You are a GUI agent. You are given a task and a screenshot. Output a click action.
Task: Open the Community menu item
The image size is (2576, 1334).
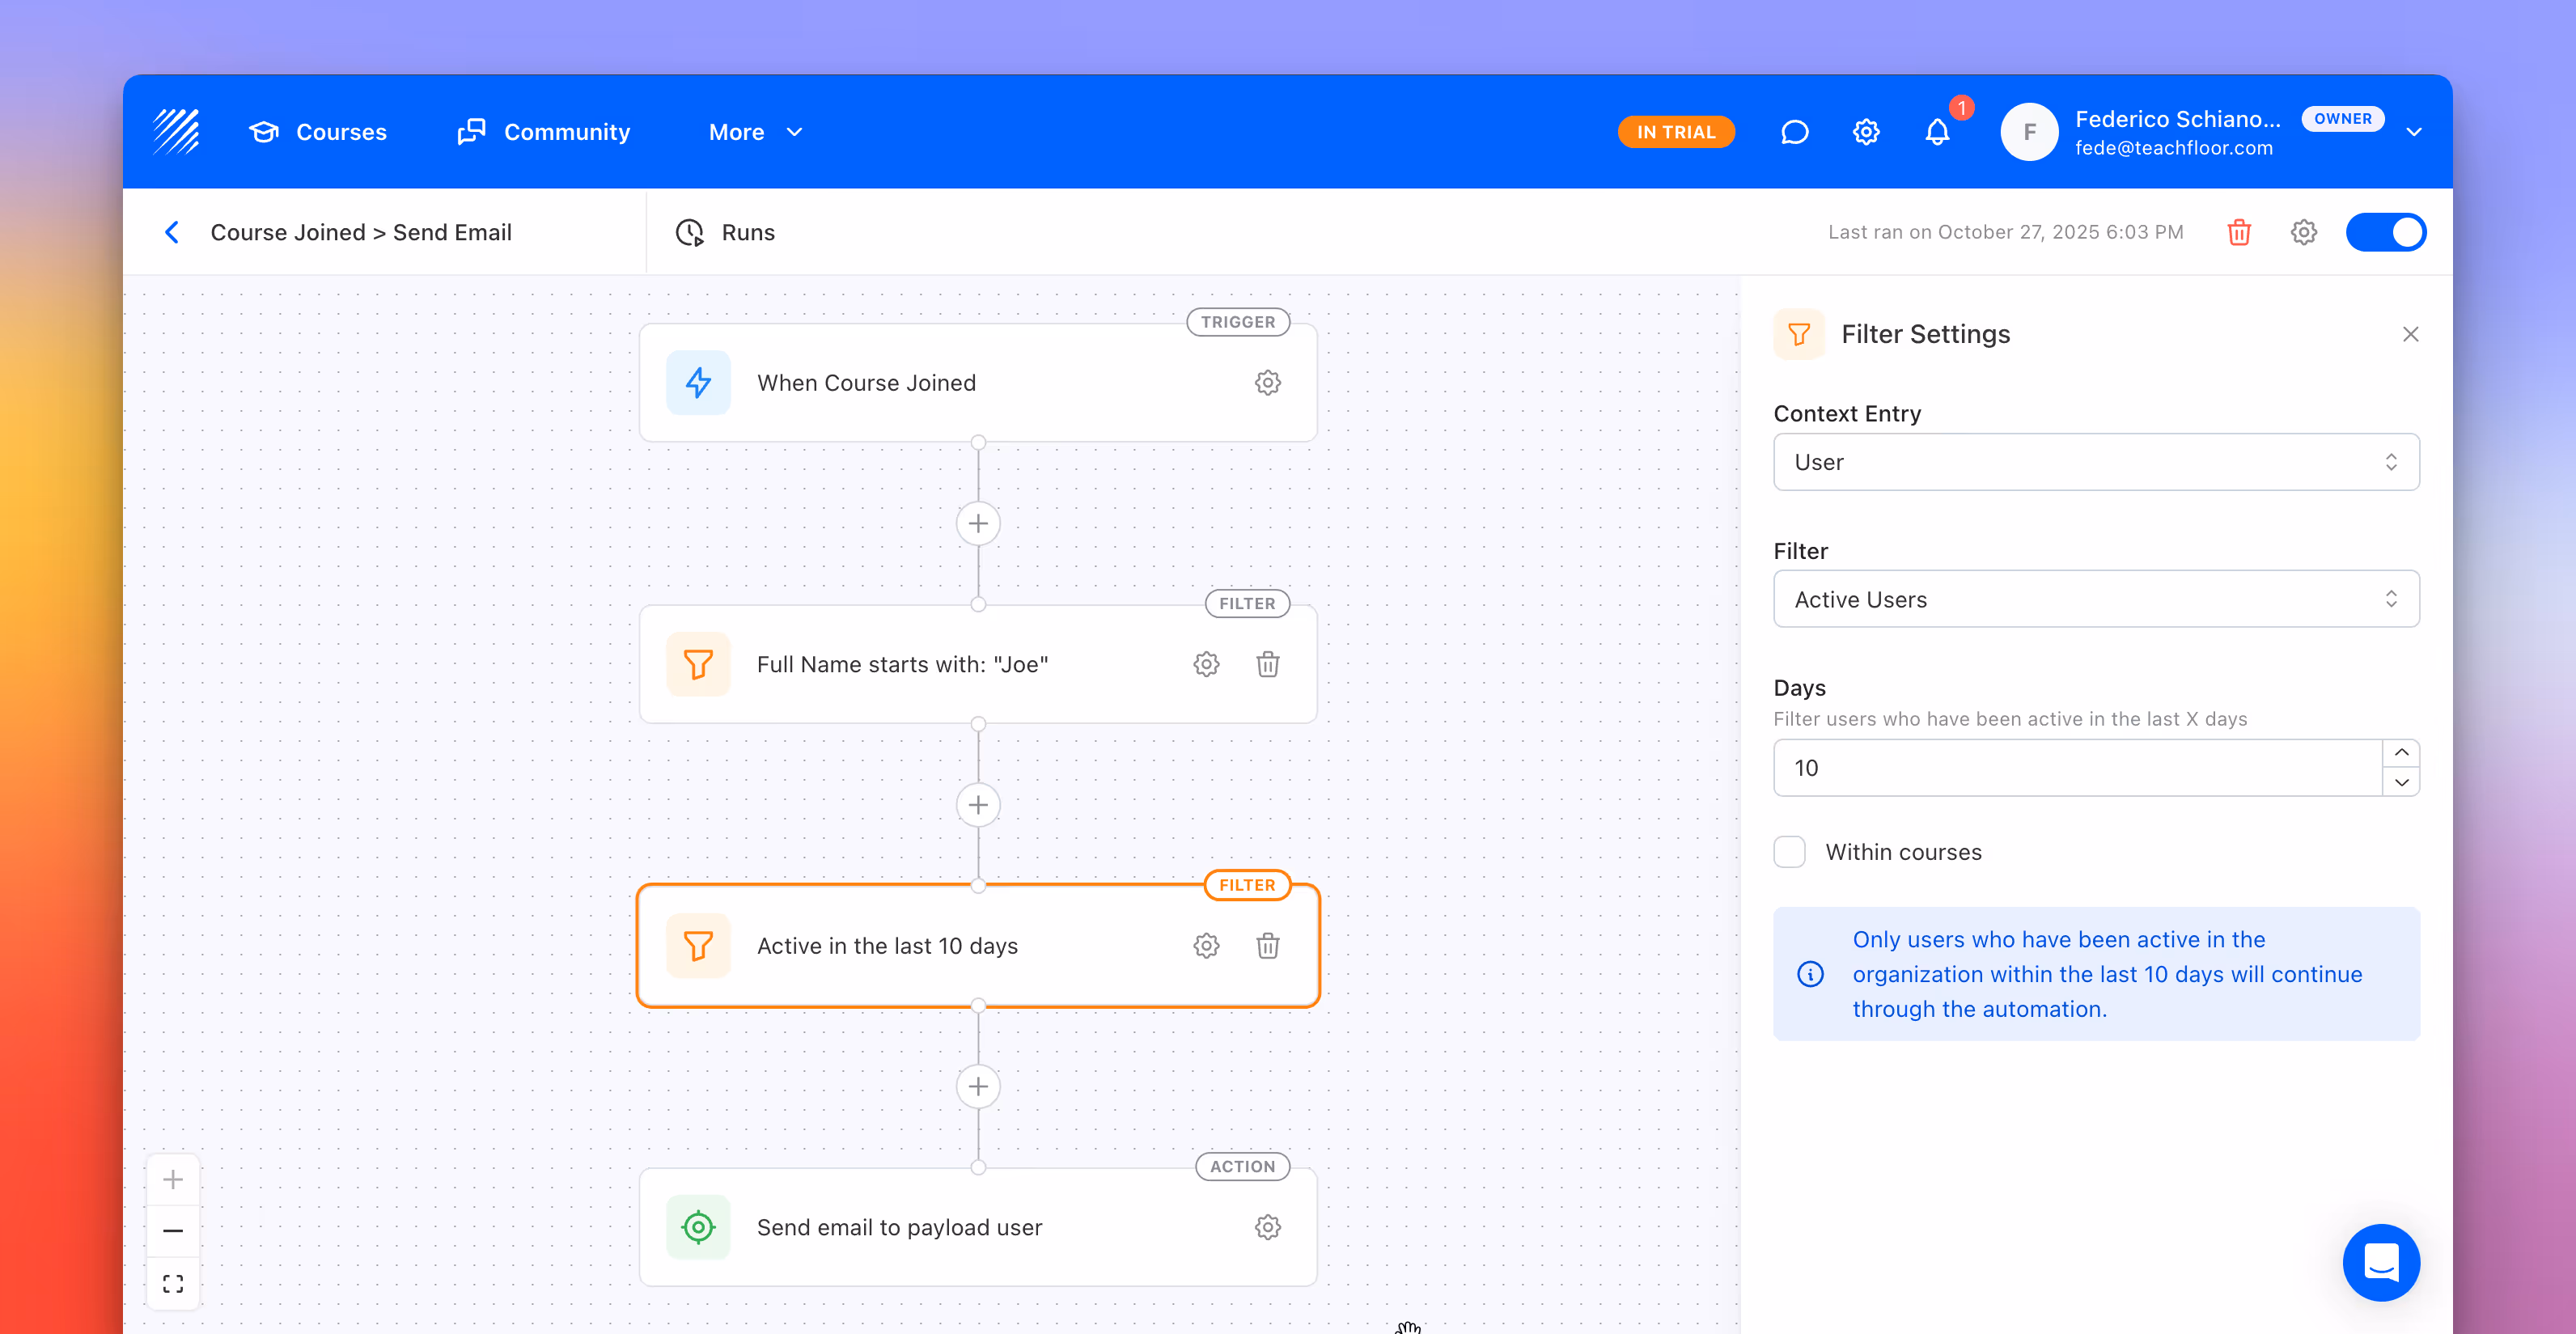point(544,132)
